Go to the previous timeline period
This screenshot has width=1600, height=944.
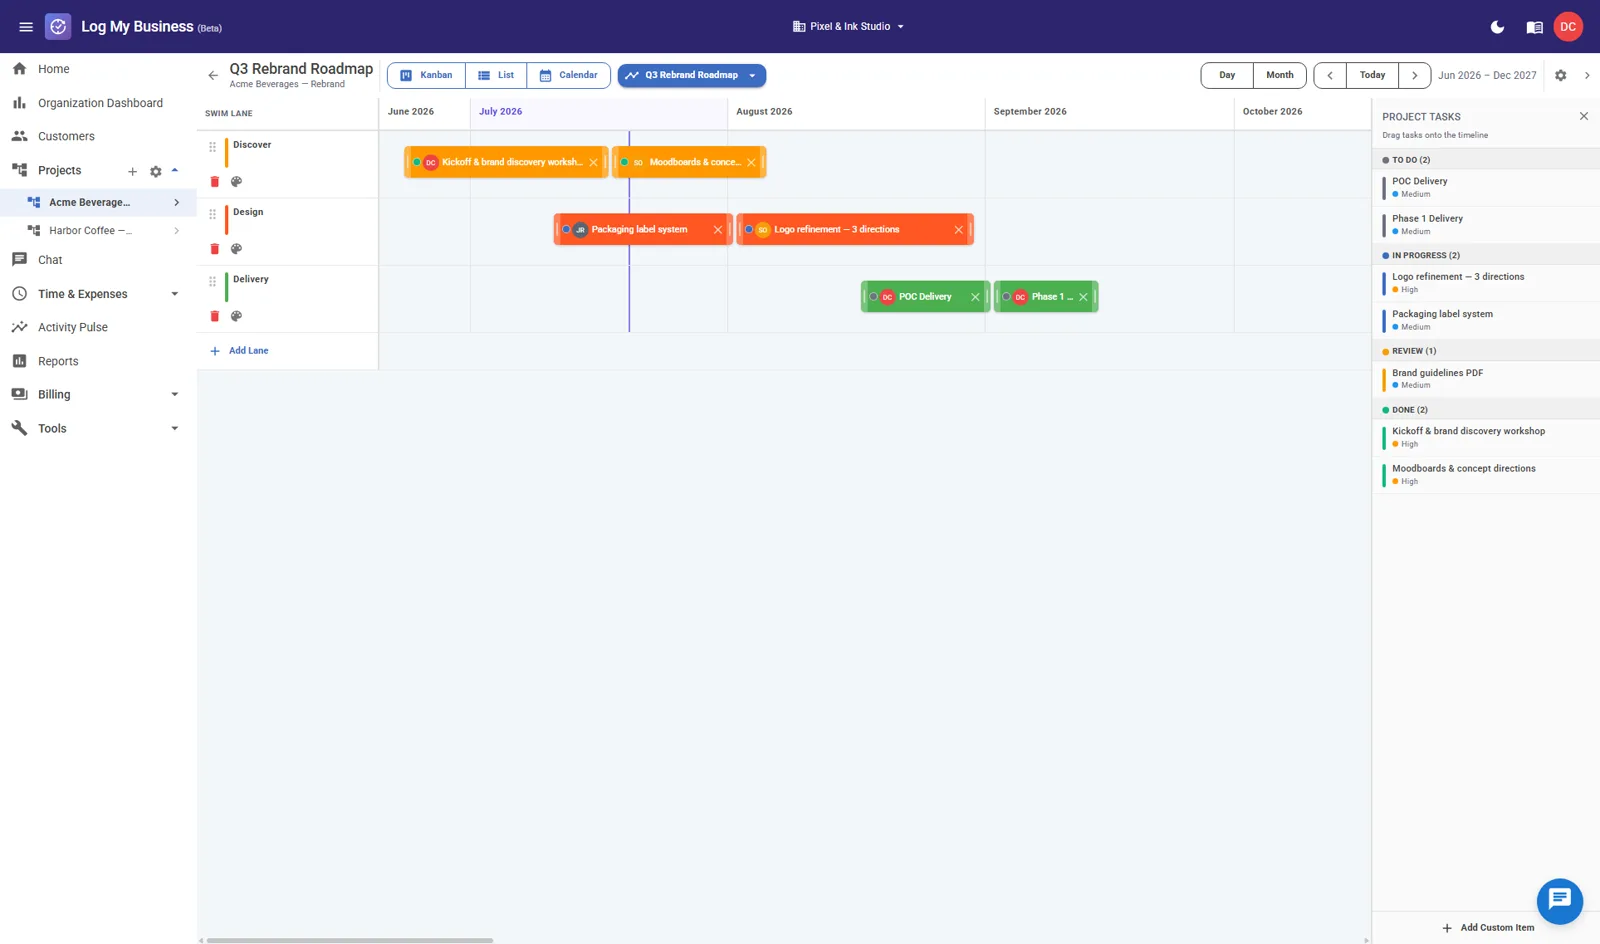pyautogui.click(x=1330, y=75)
